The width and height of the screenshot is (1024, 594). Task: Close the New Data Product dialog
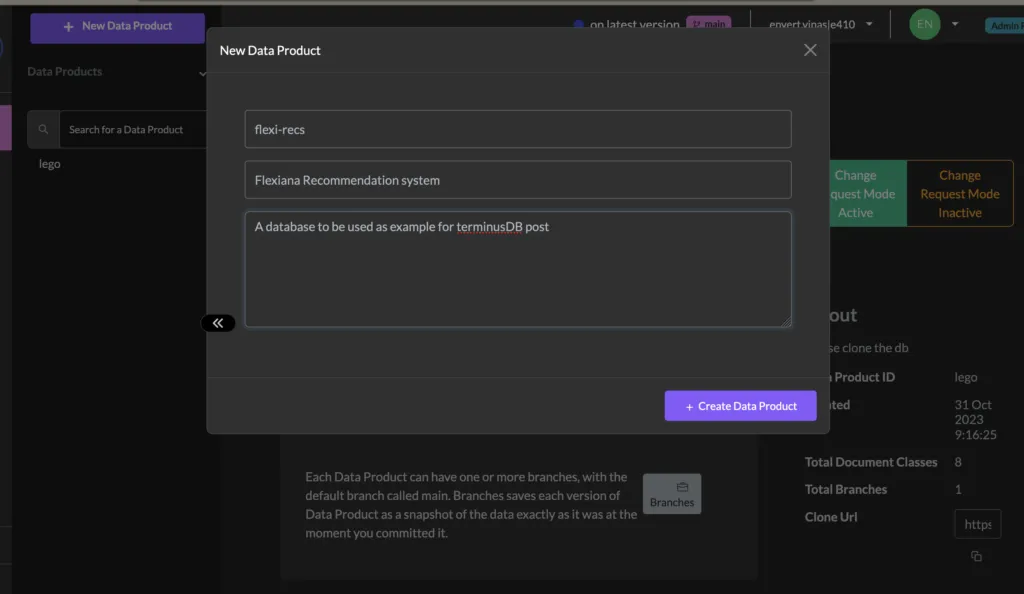coord(810,50)
